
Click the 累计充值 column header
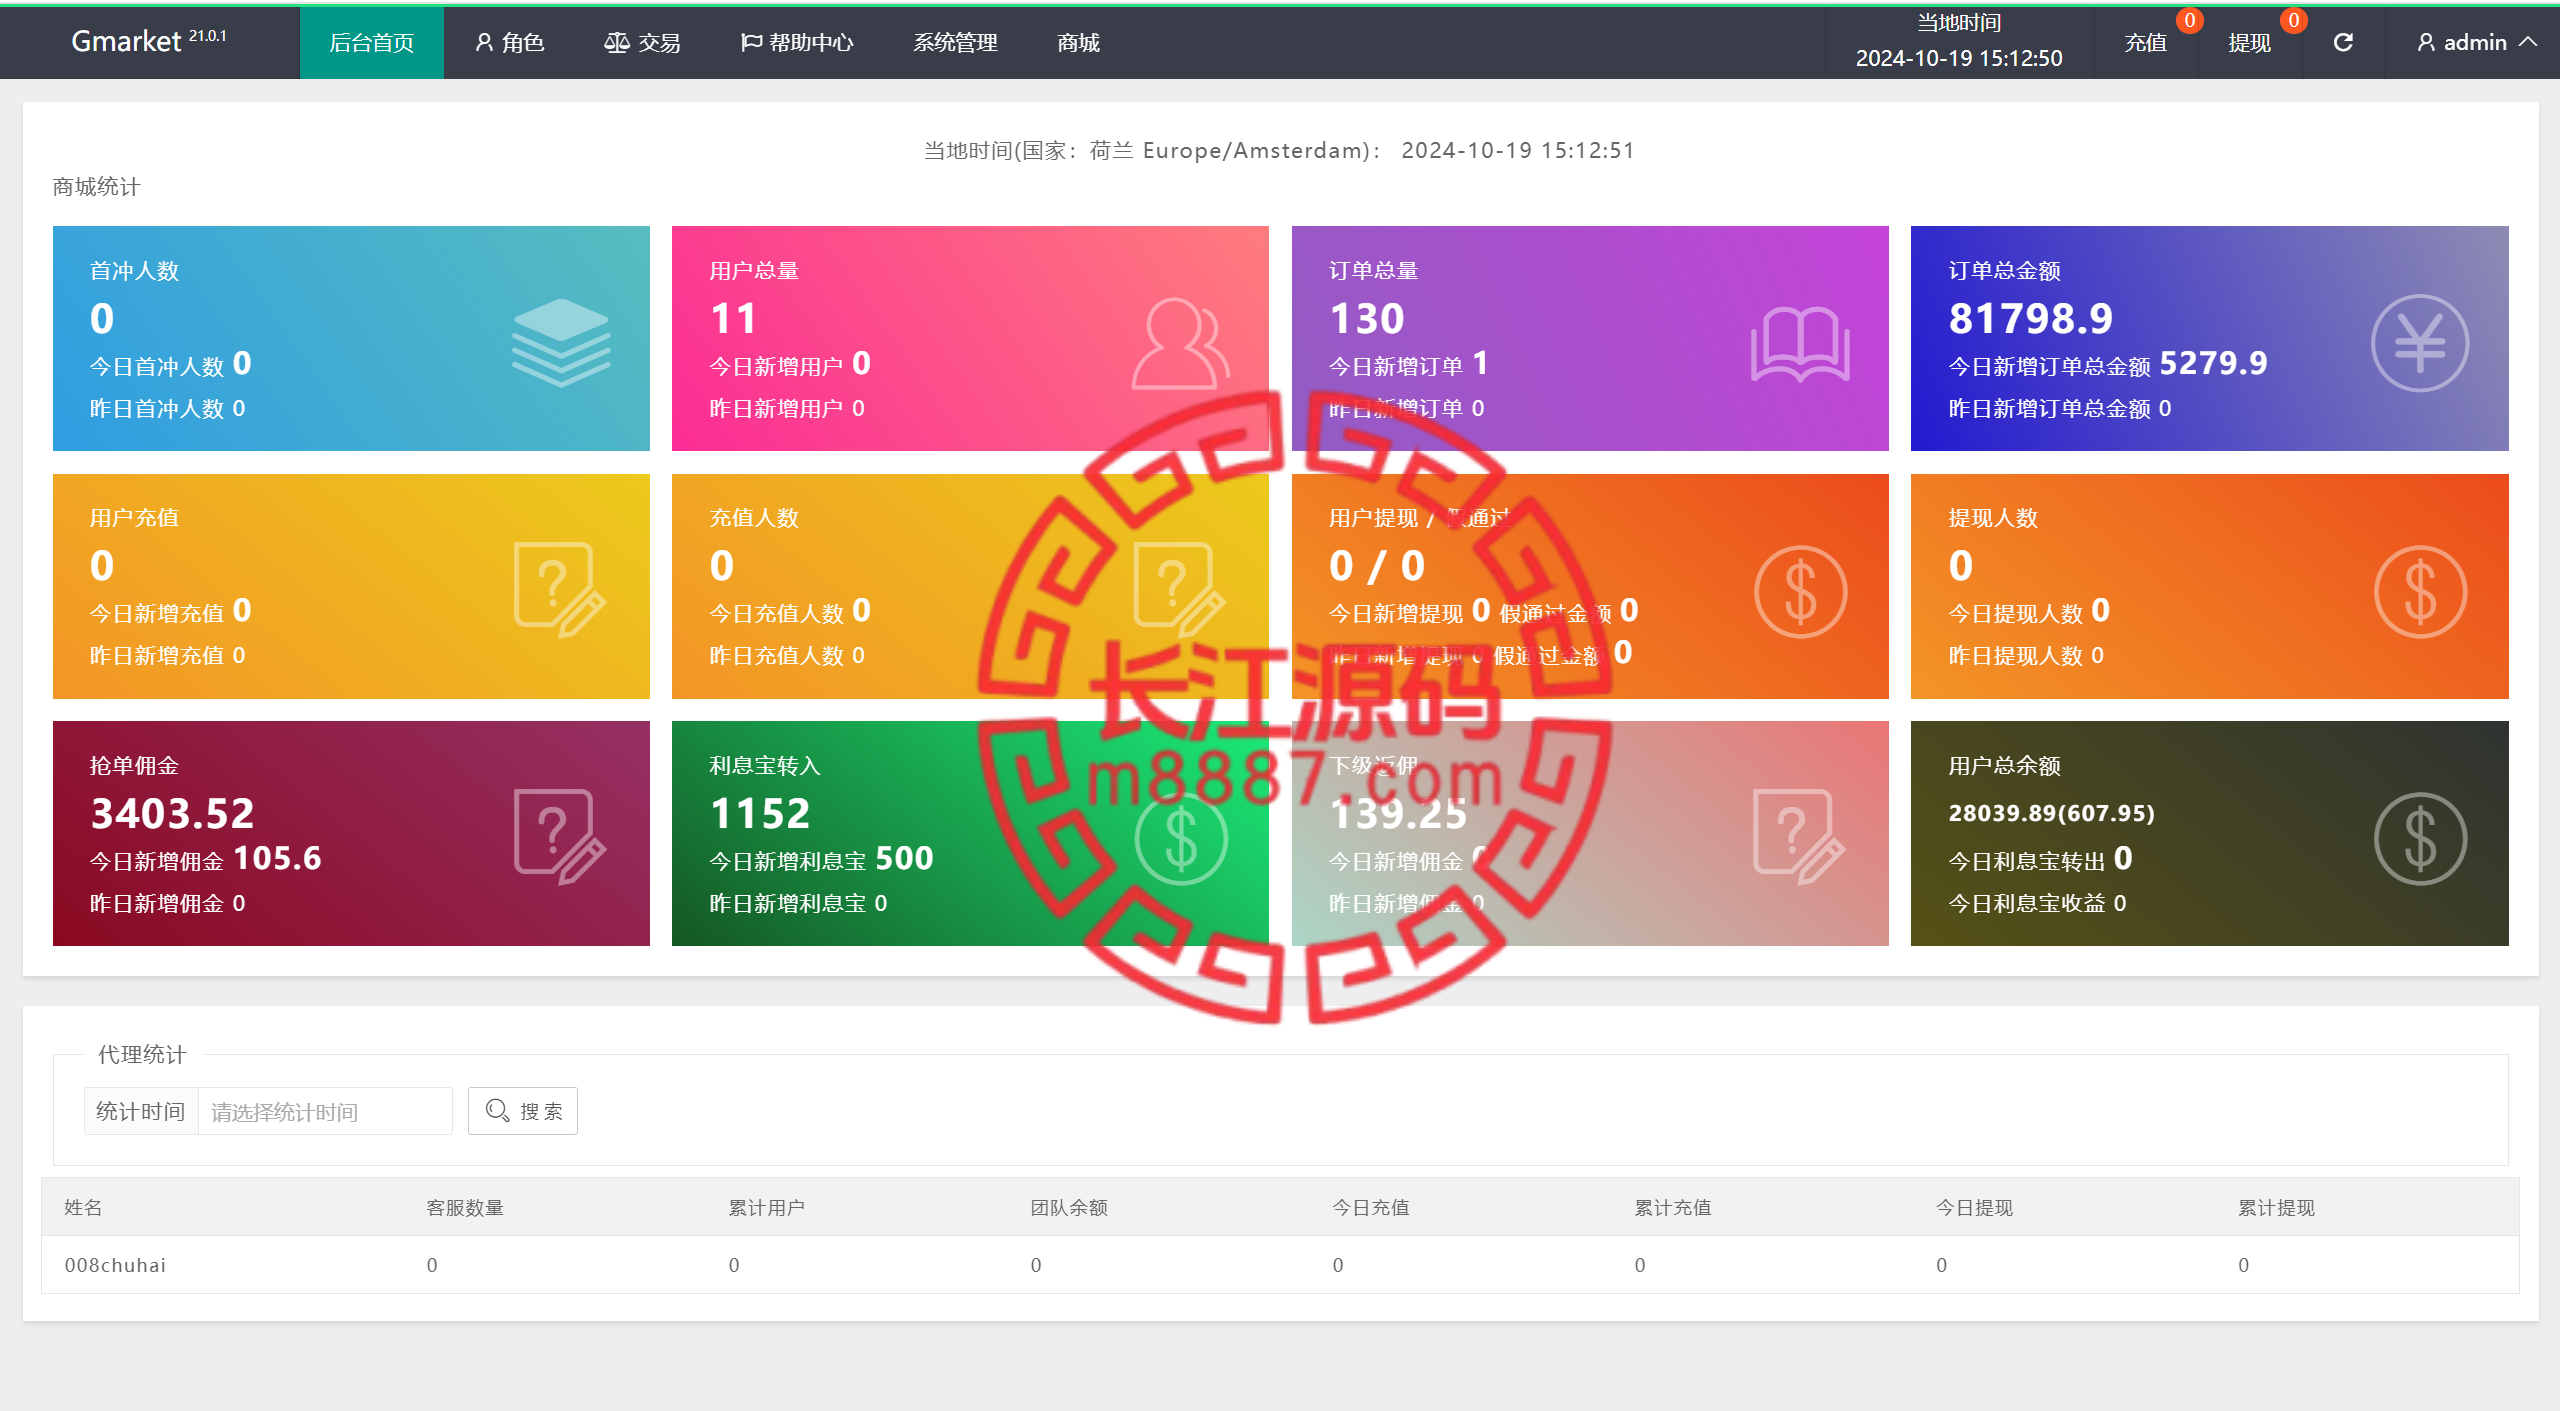click(x=1673, y=1207)
